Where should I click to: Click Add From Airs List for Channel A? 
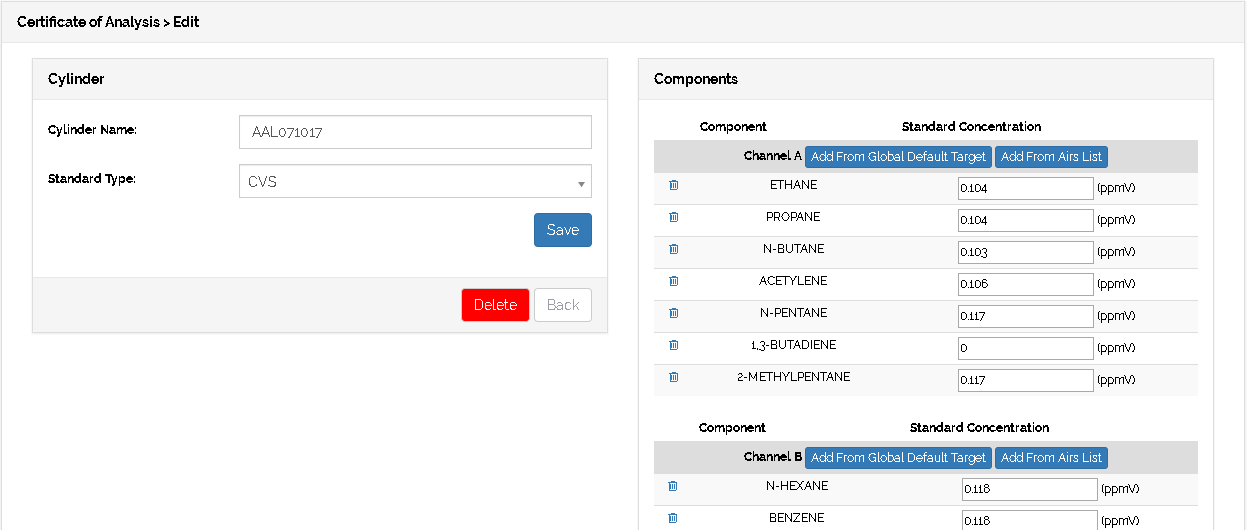coord(1051,157)
